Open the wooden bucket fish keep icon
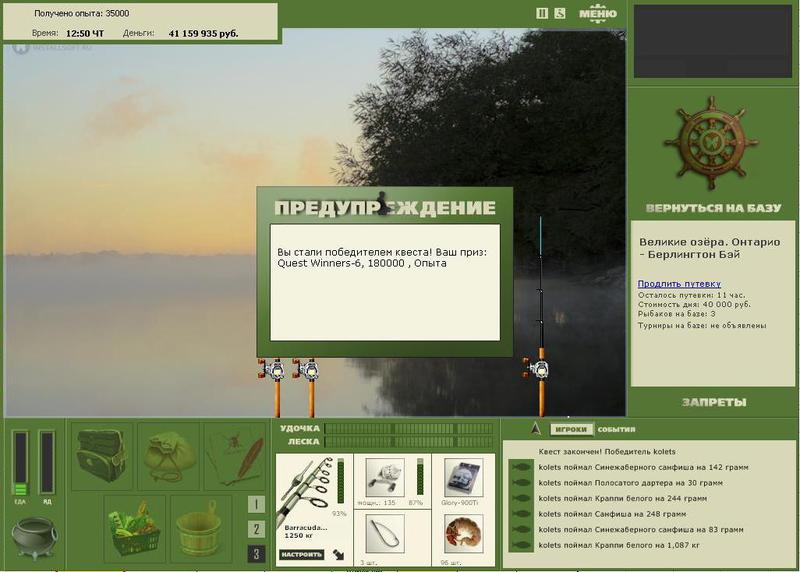Image resolution: width=800 pixels, height=572 pixels. 201,528
